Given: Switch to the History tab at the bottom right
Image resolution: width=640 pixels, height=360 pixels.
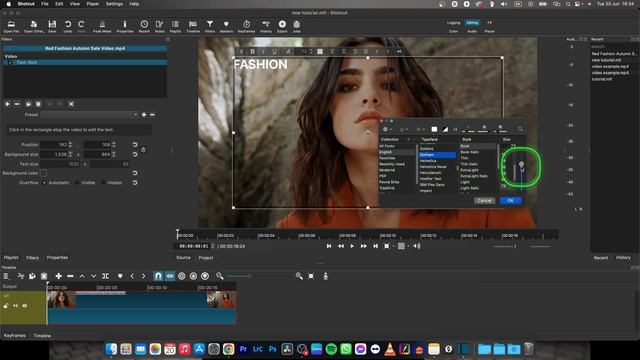Looking at the screenshot, I should click(x=623, y=258).
